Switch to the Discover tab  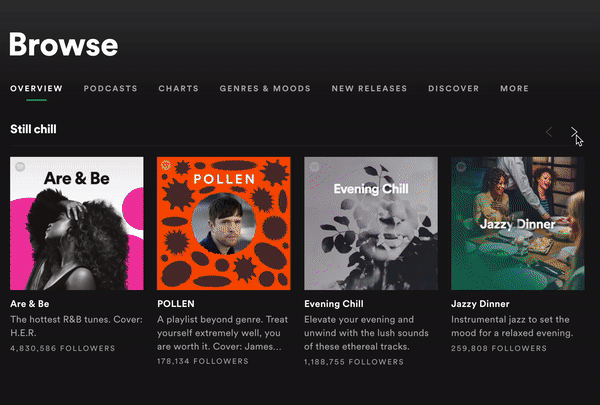click(453, 88)
